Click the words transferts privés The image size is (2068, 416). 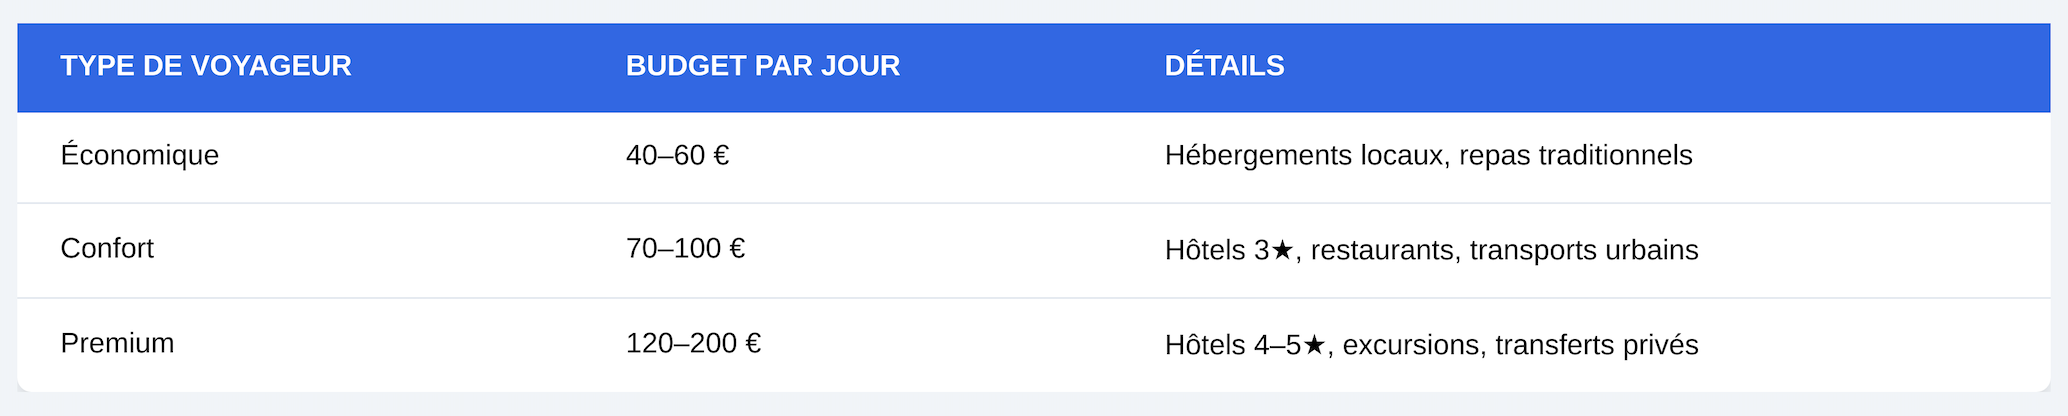[1596, 345]
